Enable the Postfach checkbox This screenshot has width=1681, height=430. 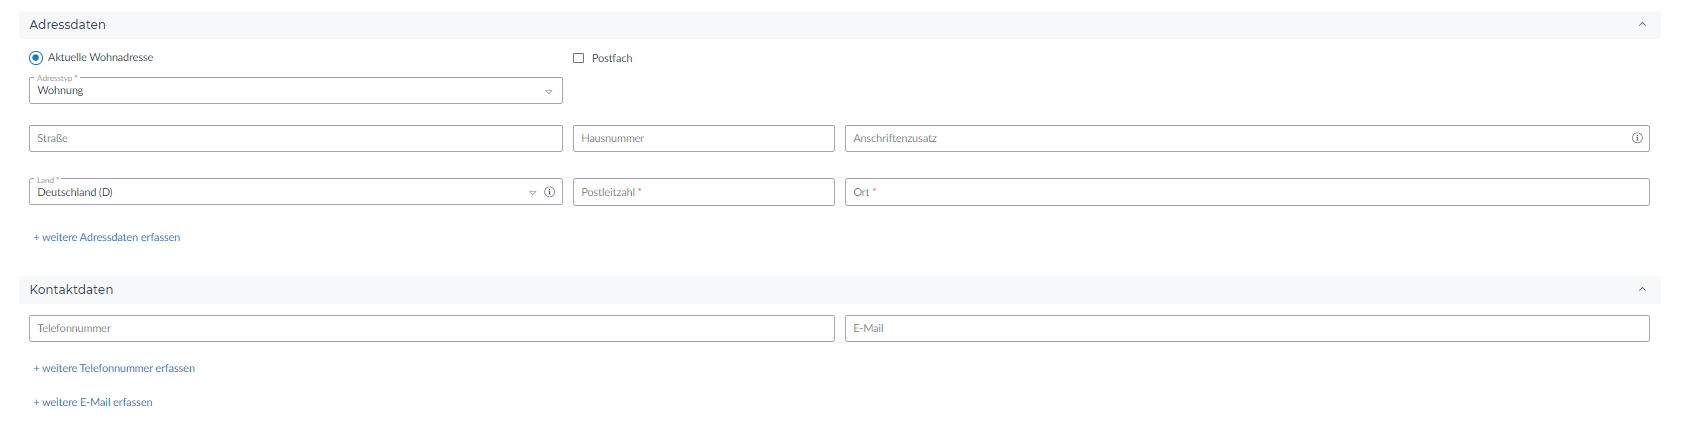point(578,58)
